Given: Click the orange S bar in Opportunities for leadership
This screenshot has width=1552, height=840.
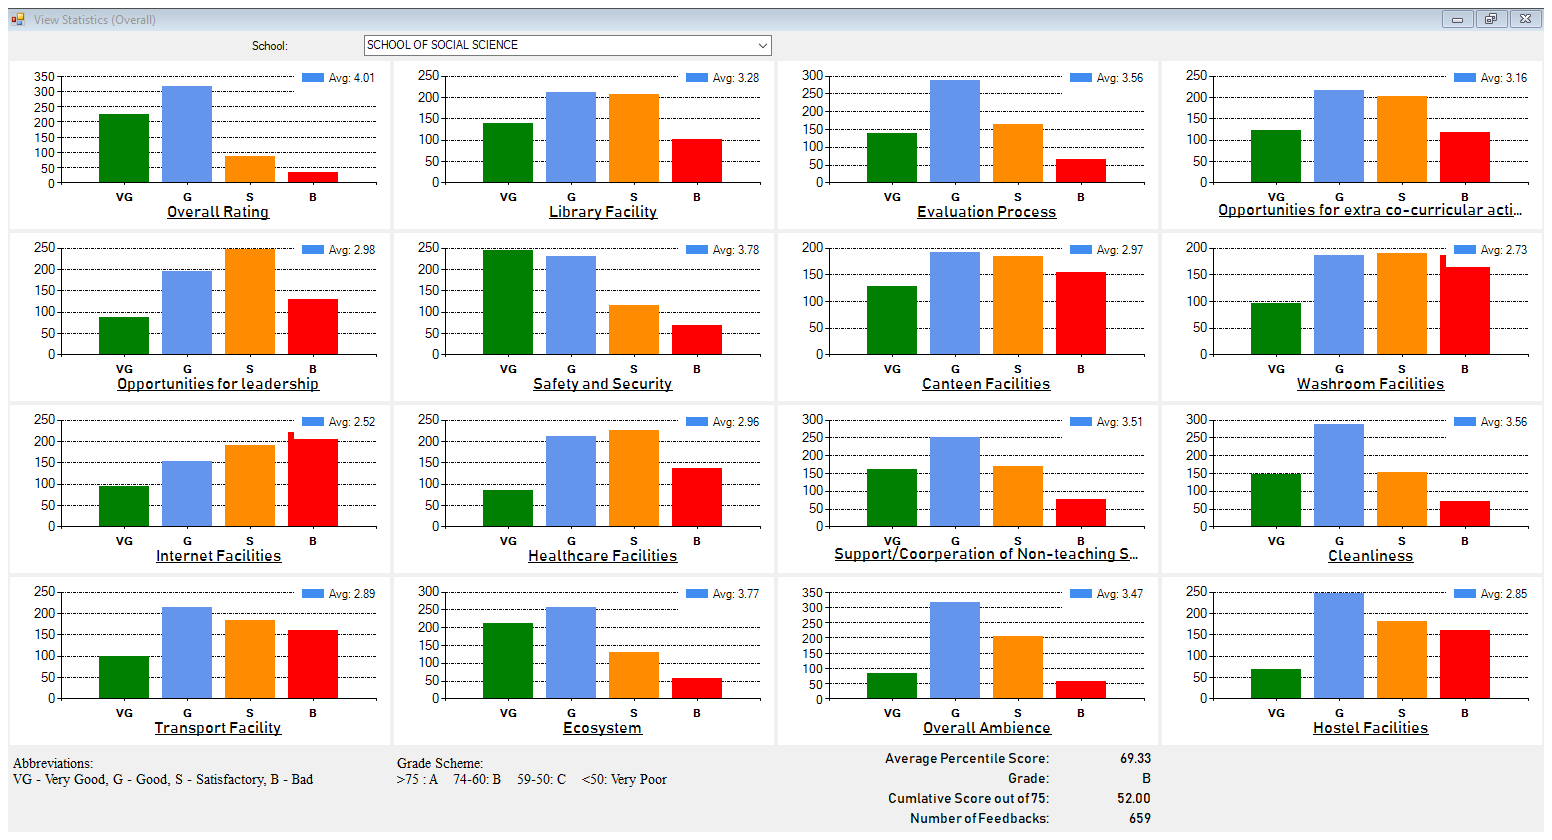Looking at the screenshot, I should 250,301.
